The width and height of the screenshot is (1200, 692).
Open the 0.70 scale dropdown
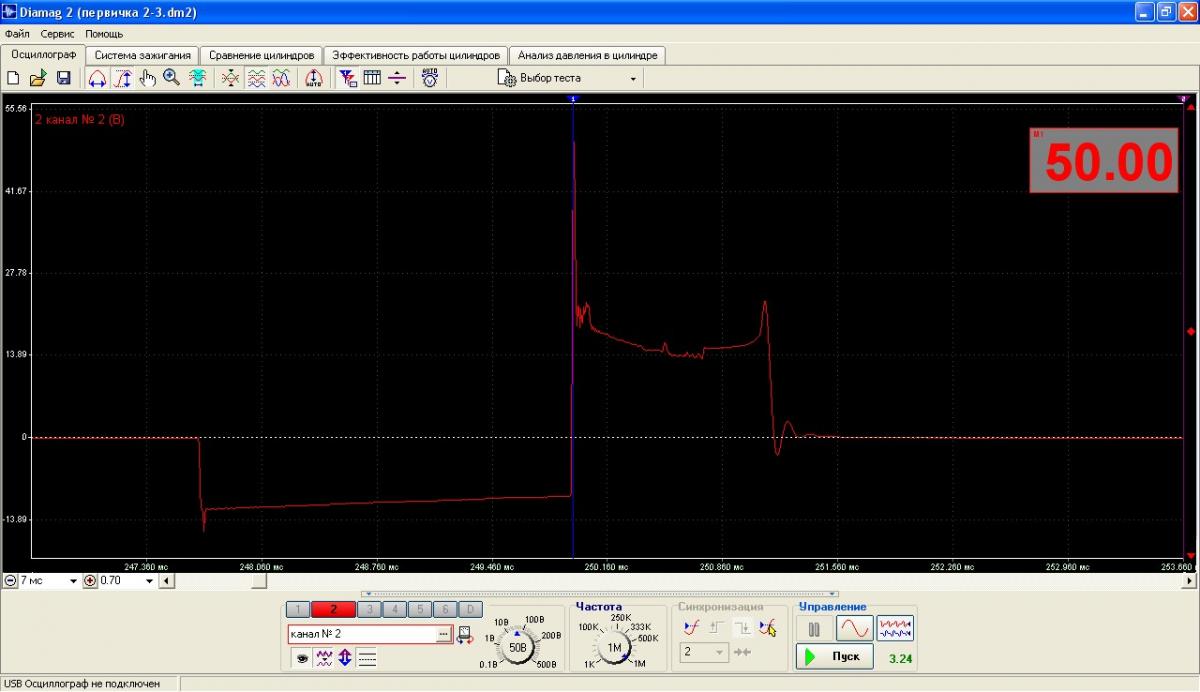click(150, 581)
